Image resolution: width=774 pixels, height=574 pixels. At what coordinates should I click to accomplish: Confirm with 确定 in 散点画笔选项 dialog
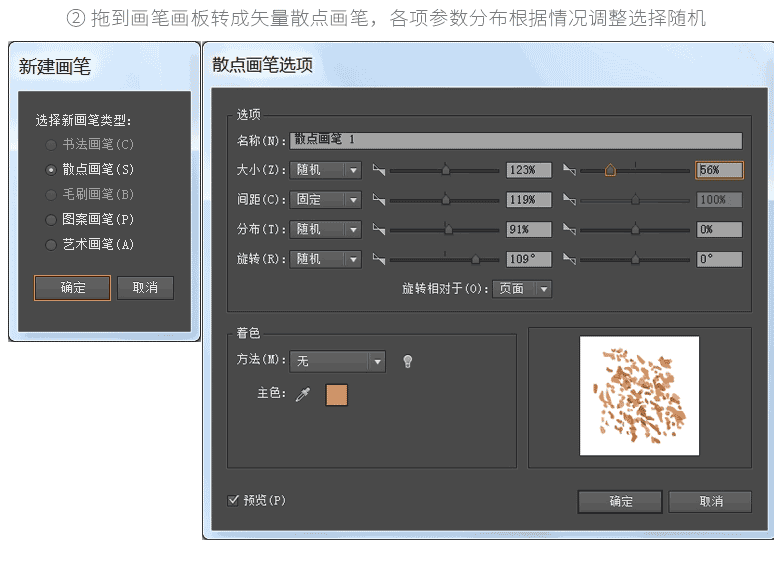click(620, 502)
